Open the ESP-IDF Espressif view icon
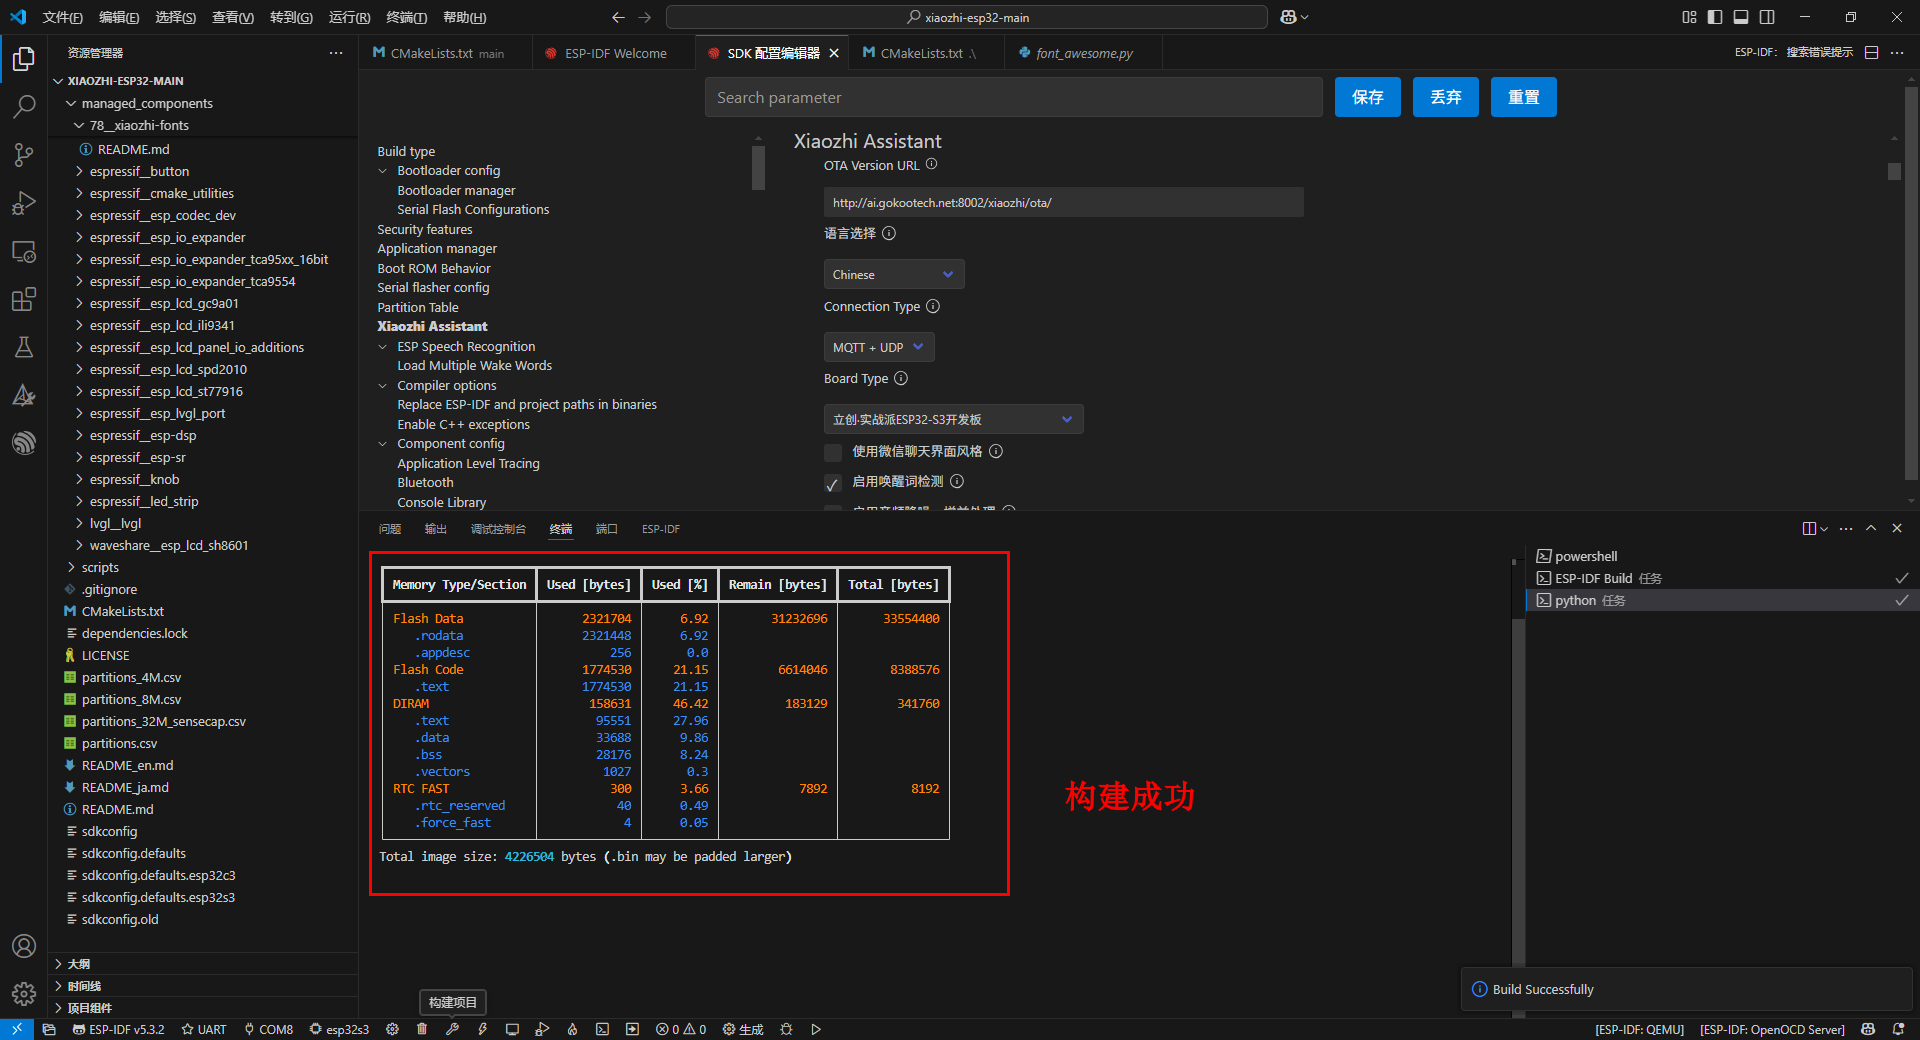 (24, 443)
